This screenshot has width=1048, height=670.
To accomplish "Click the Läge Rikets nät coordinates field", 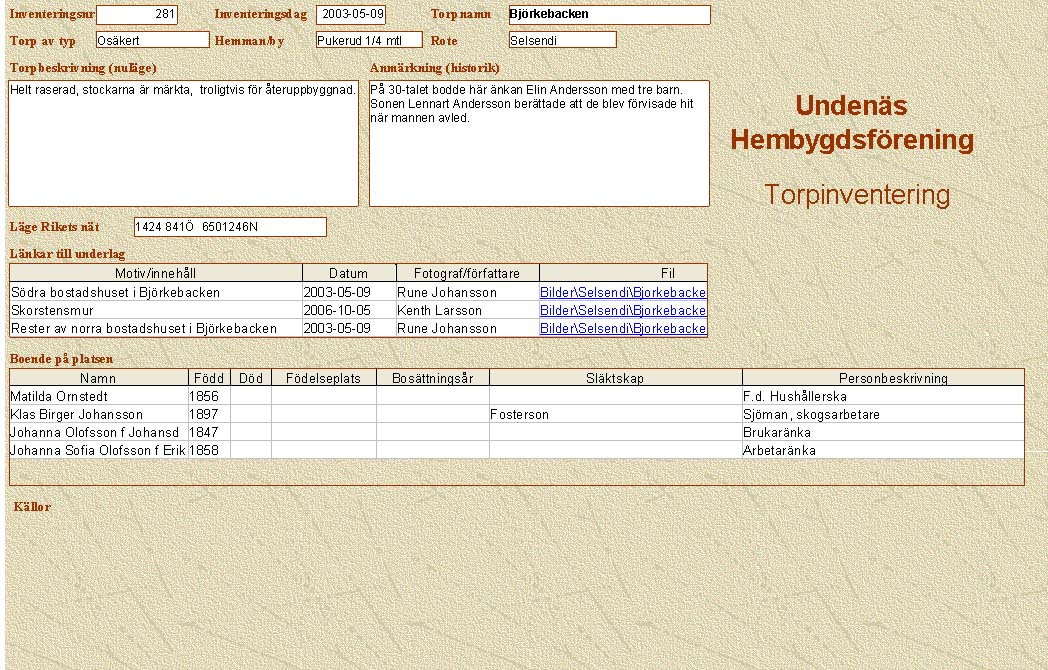I will click(x=230, y=227).
